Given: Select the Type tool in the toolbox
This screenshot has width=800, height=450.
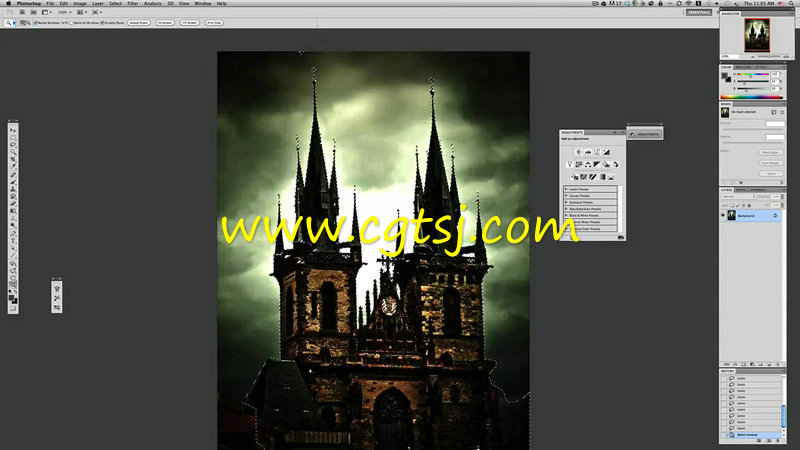Looking at the screenshot, I should pos(13,240).
